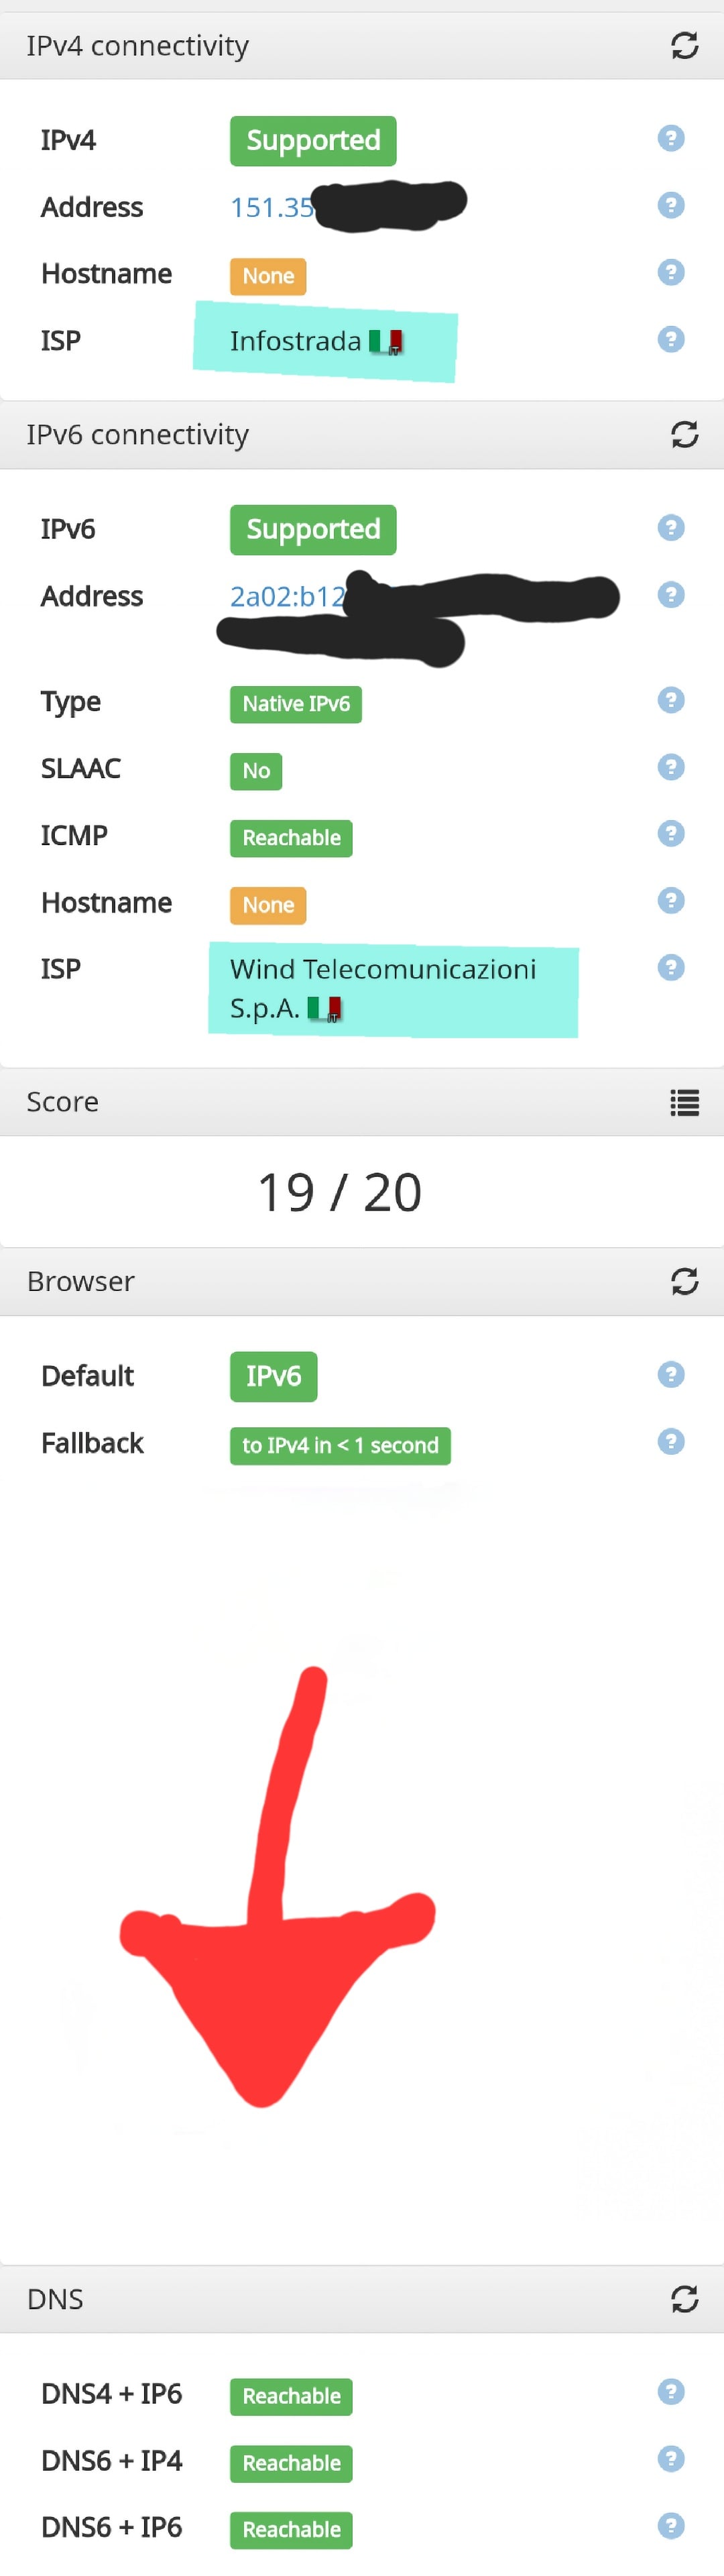The height and width of the screenshot is (2576, 724).
Task: Show help for IPv4 Supported row
Action: click(x=671, y=138)
